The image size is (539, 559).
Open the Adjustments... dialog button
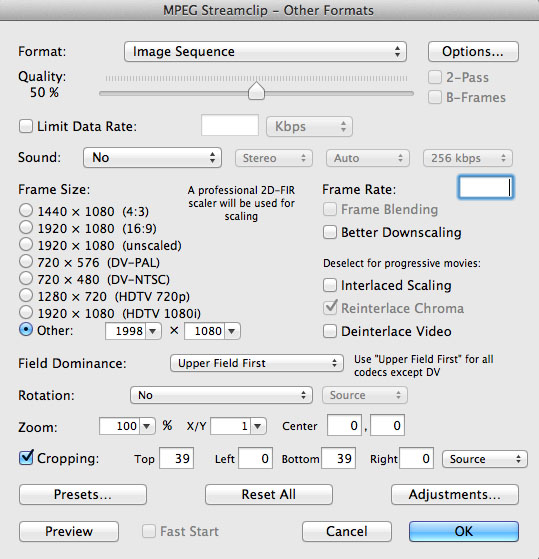point(455,494)
